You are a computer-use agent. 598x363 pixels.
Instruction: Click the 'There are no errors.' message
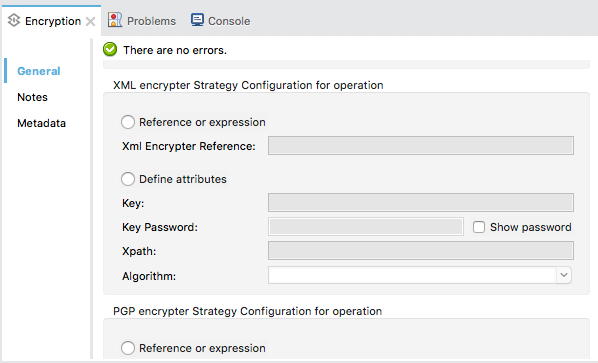point(175,50)
